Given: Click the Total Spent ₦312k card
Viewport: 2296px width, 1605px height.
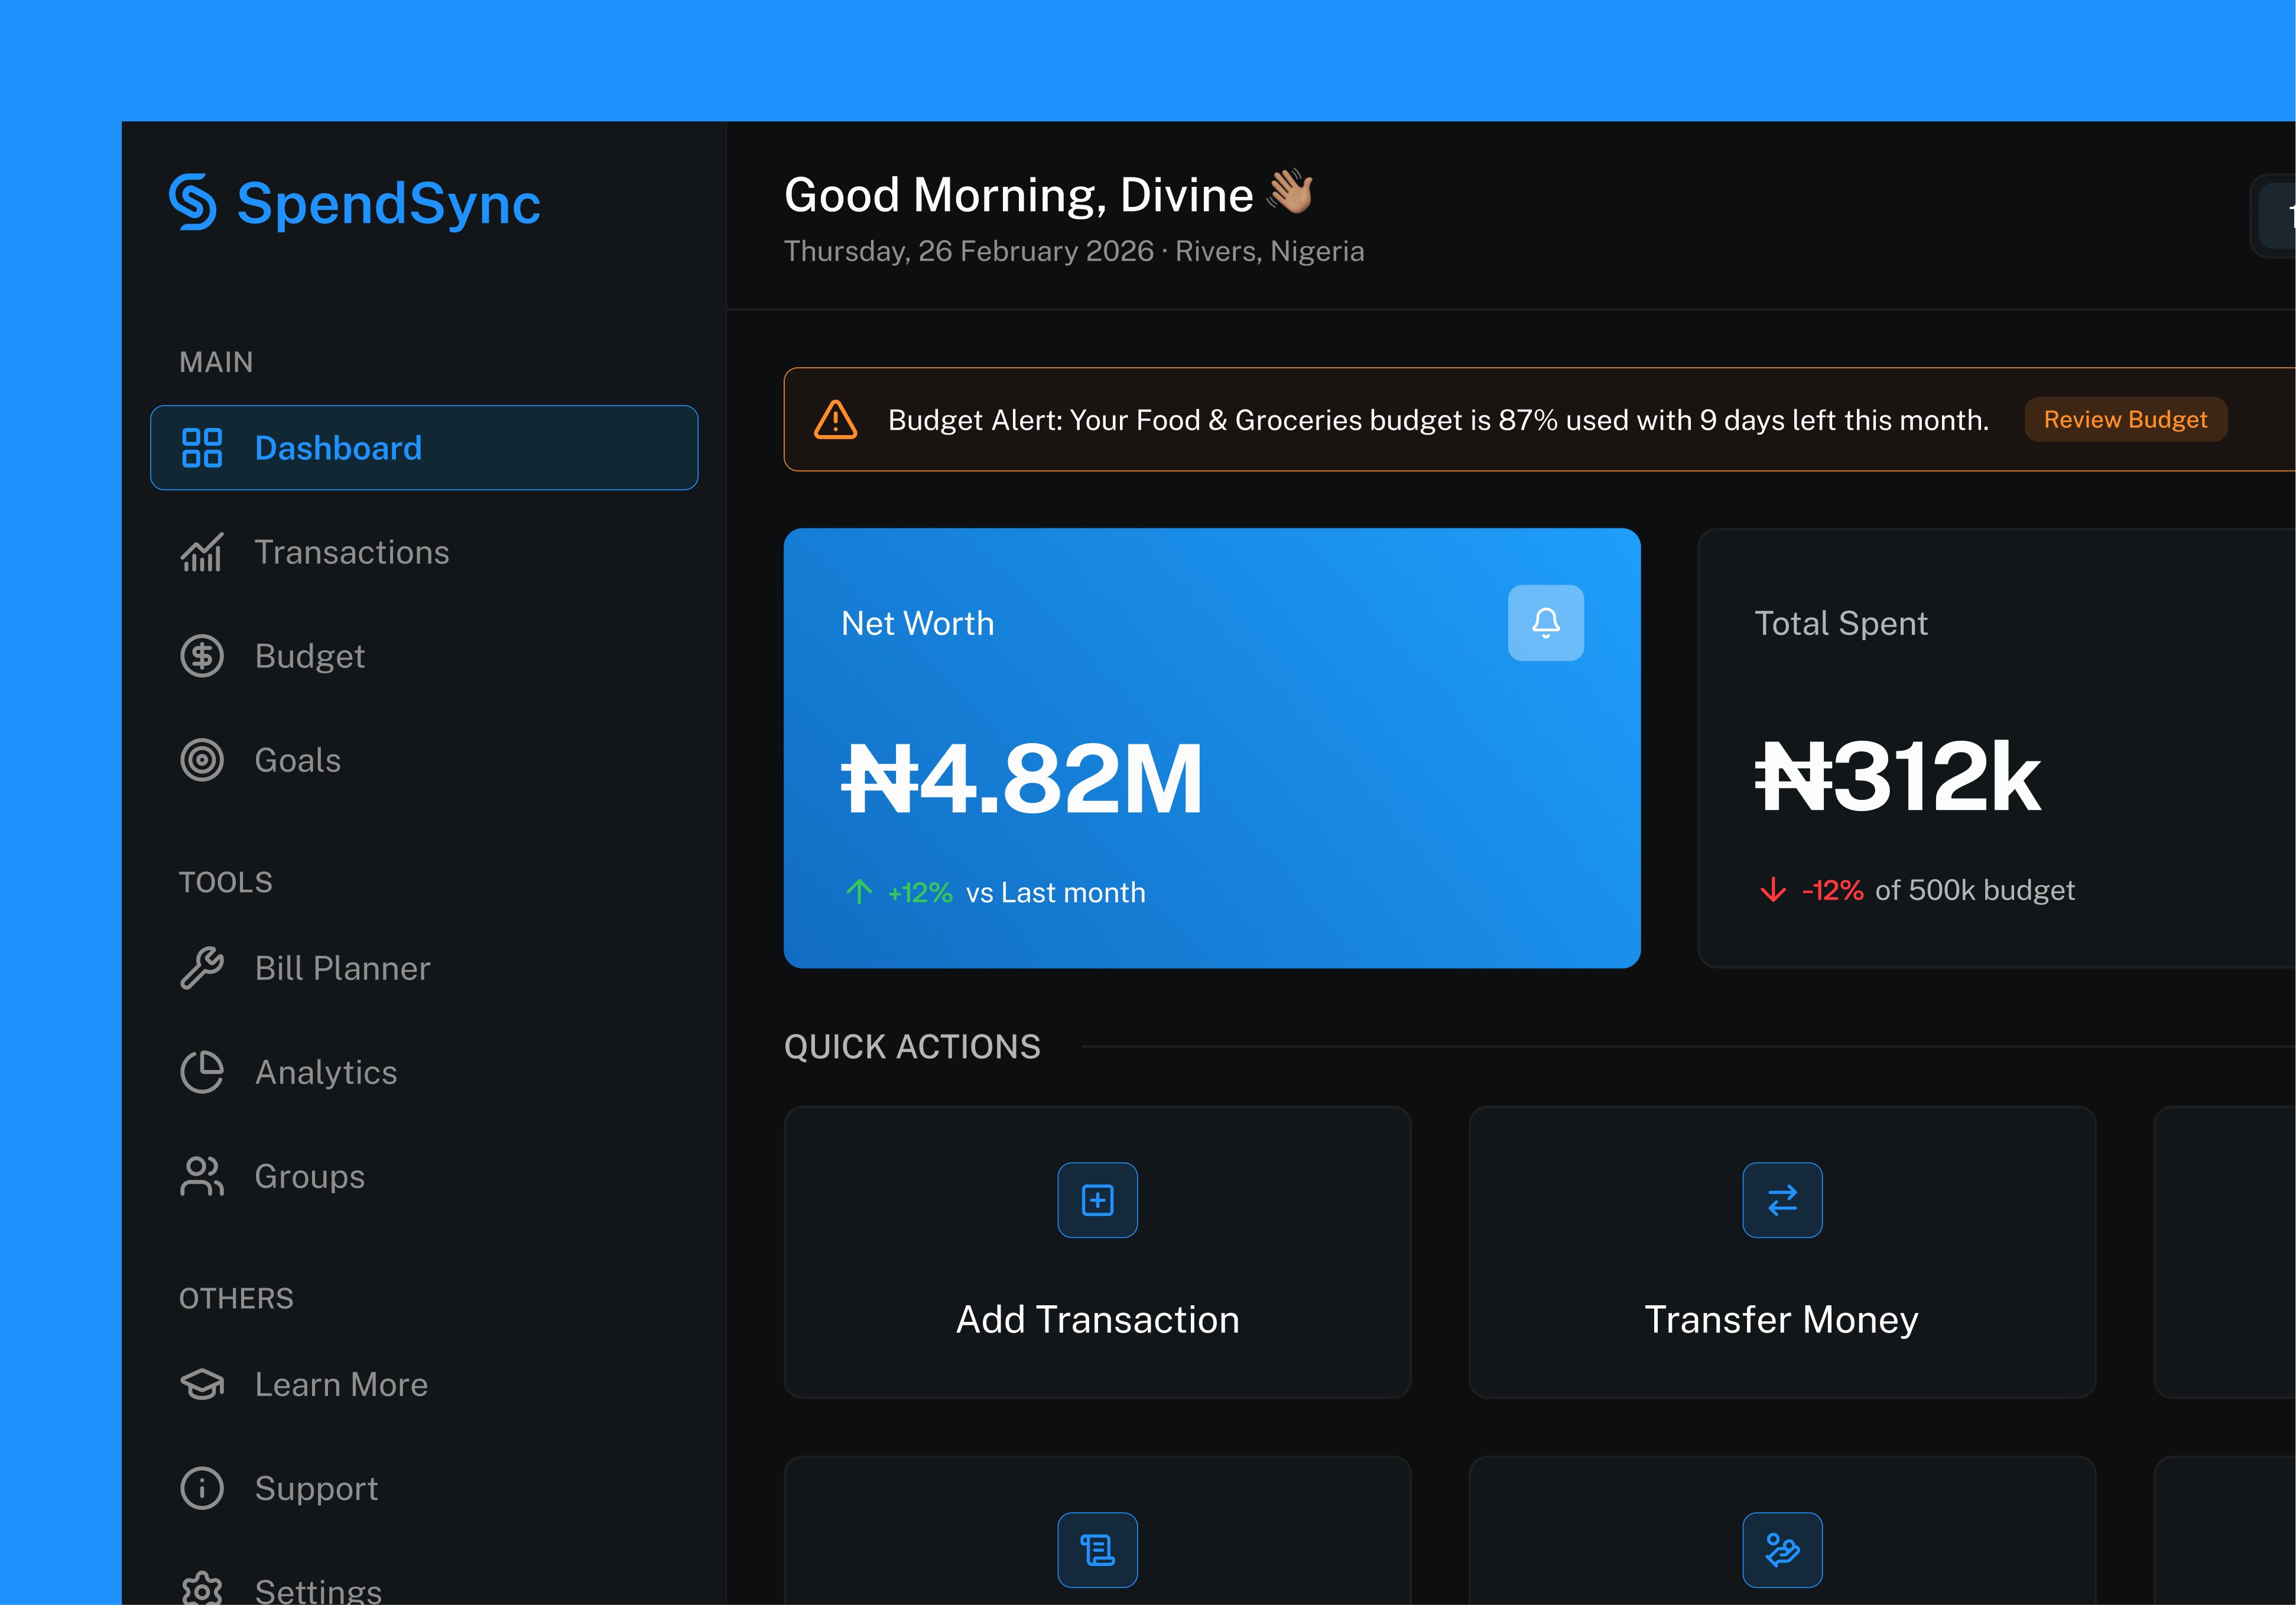Looking at the screenshot, I should (1995, 748).
